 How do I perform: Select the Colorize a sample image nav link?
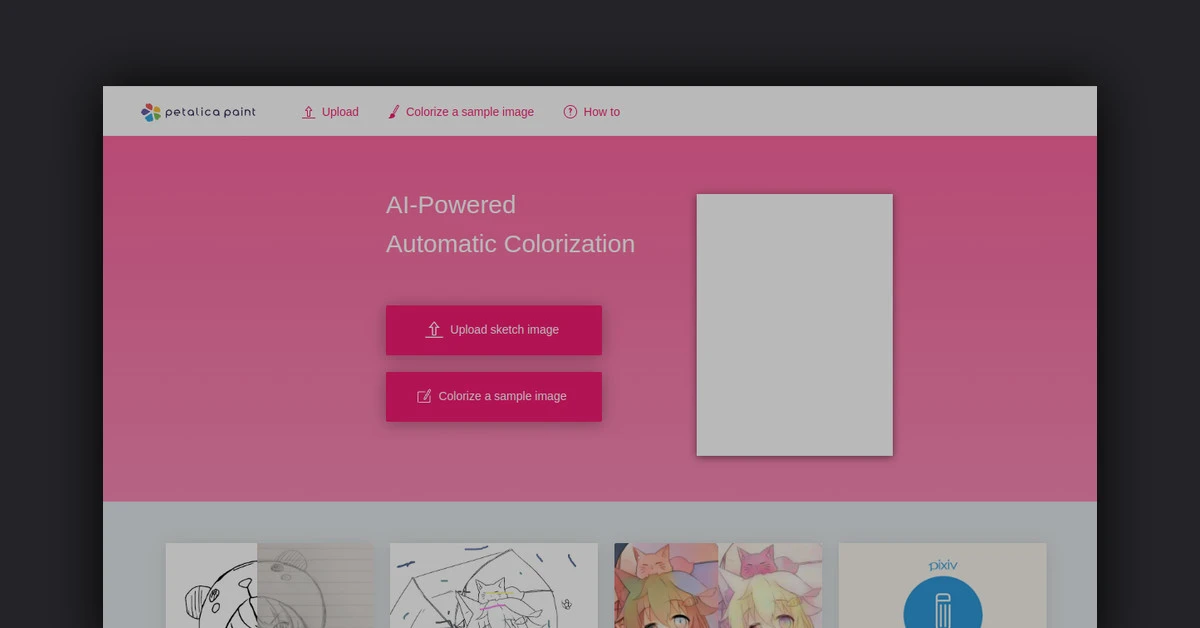pos(469,112)
